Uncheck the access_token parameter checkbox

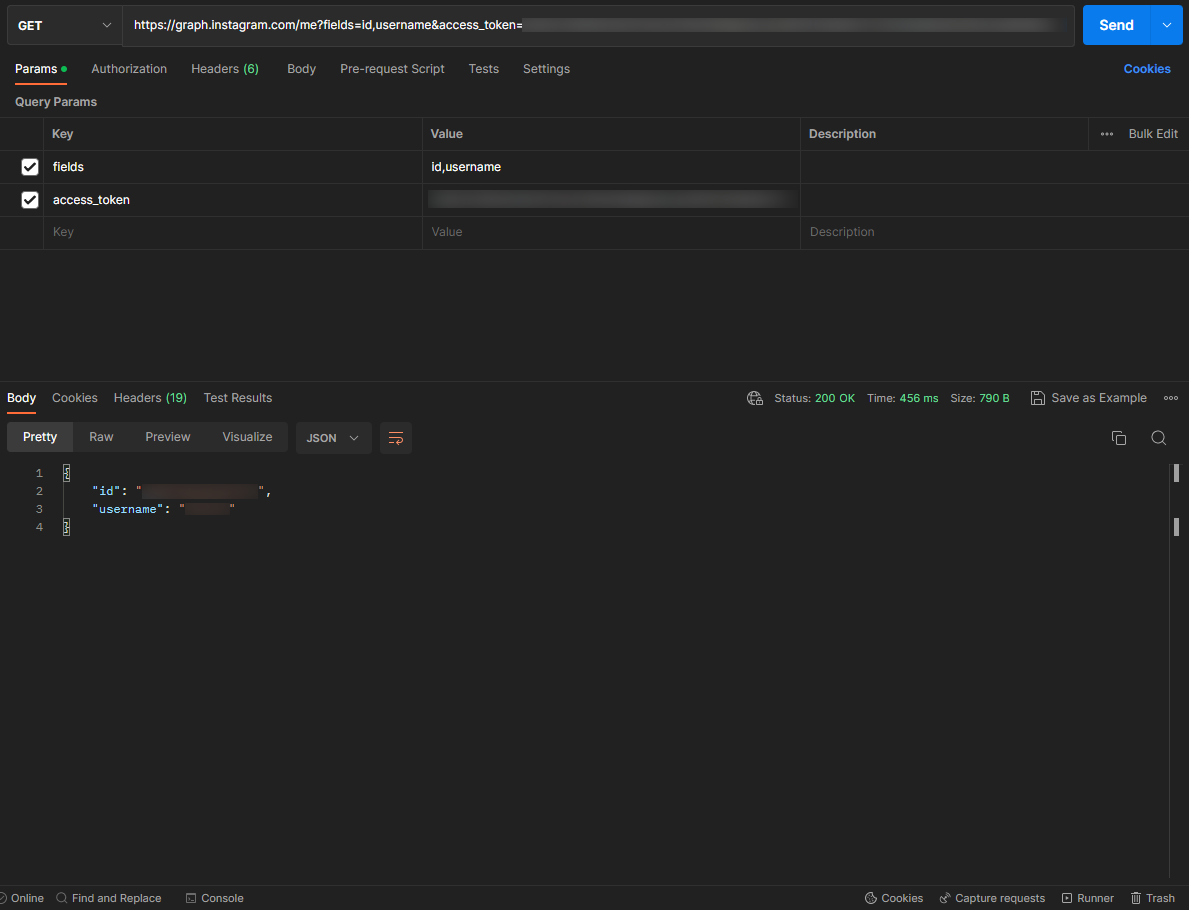(30, 199)
